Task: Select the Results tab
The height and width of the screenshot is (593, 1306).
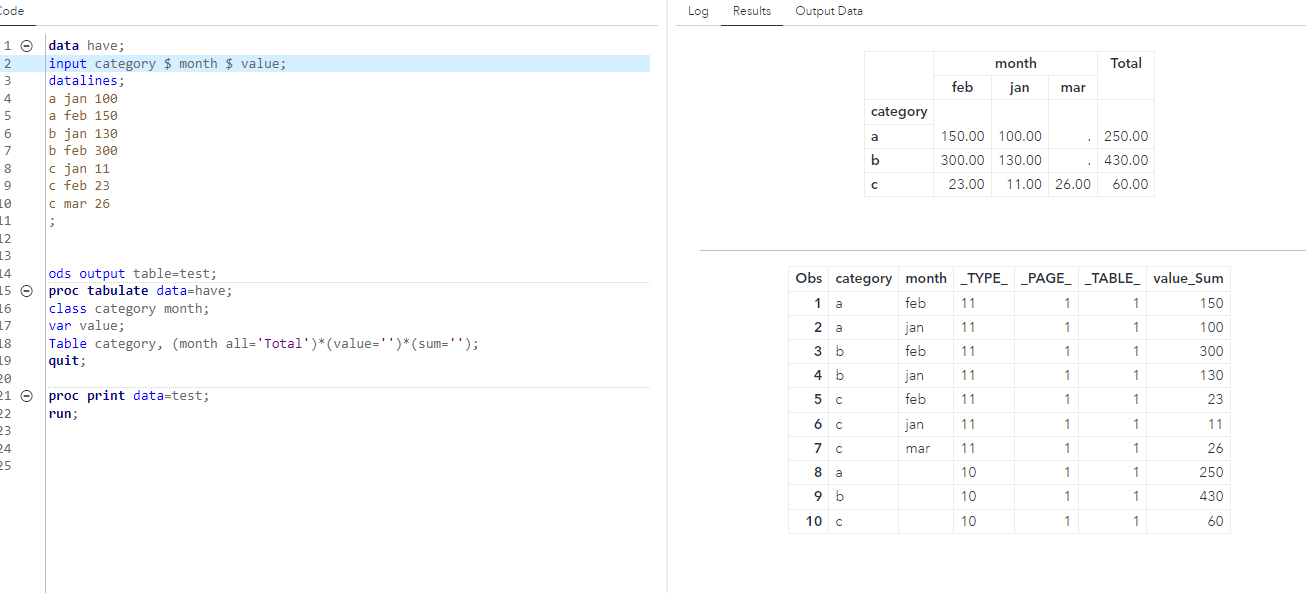Action: 752,11
